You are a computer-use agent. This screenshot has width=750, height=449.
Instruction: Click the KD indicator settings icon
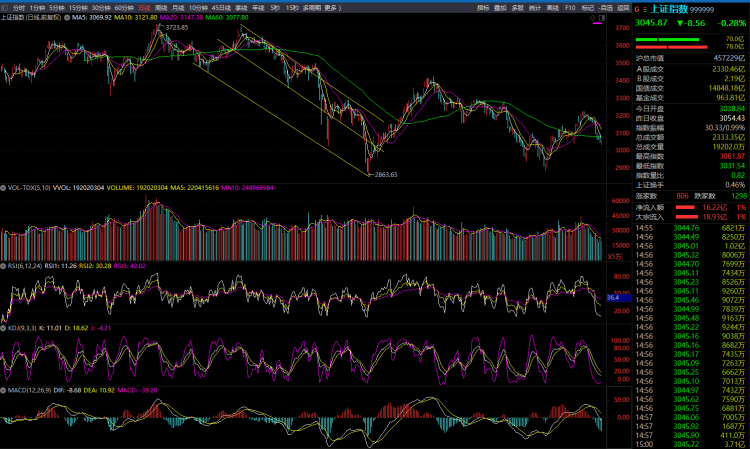(x=4, y=327)
